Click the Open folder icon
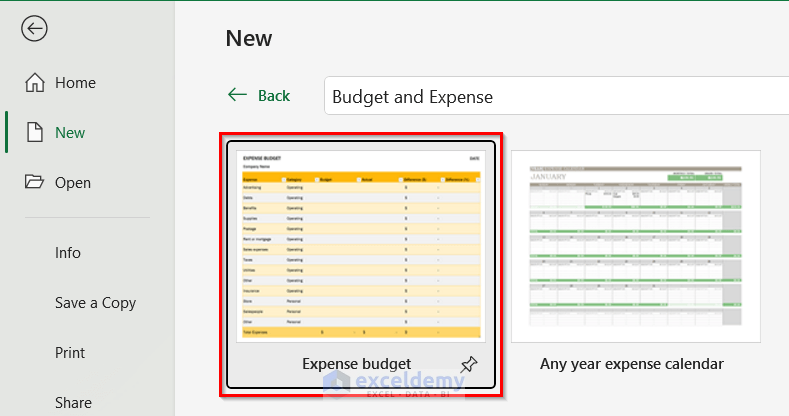Viewport: 789px width, 416px height. tap(35, 182)
